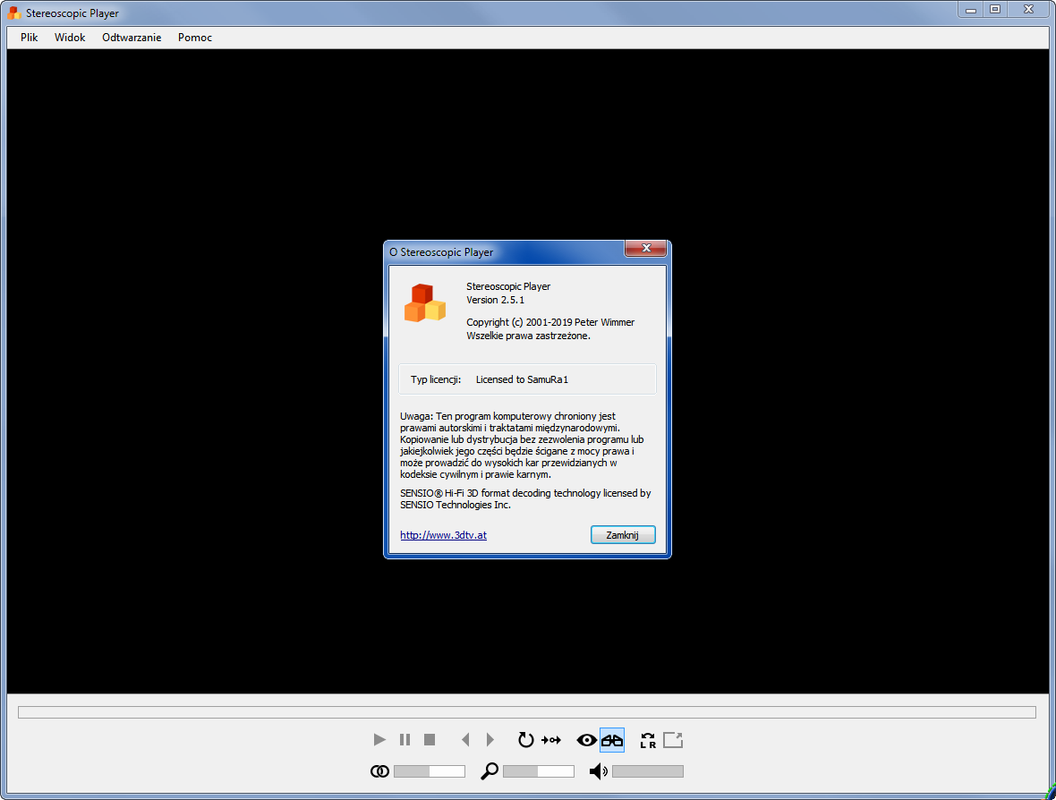Click the 'Version 2.5.1' text
The height and width of the screenshot is (800, 1056).
point(495,300)
